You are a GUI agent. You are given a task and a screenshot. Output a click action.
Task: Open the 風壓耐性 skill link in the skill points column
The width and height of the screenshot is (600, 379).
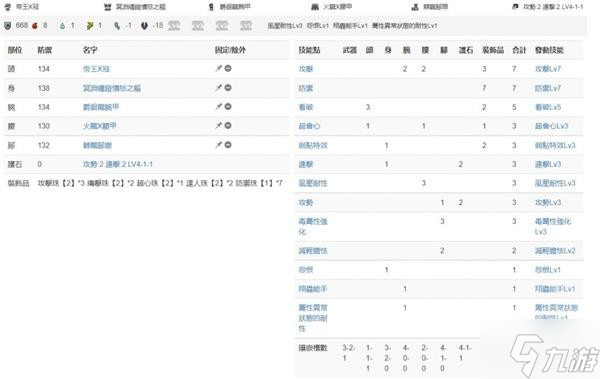[313, 183]
